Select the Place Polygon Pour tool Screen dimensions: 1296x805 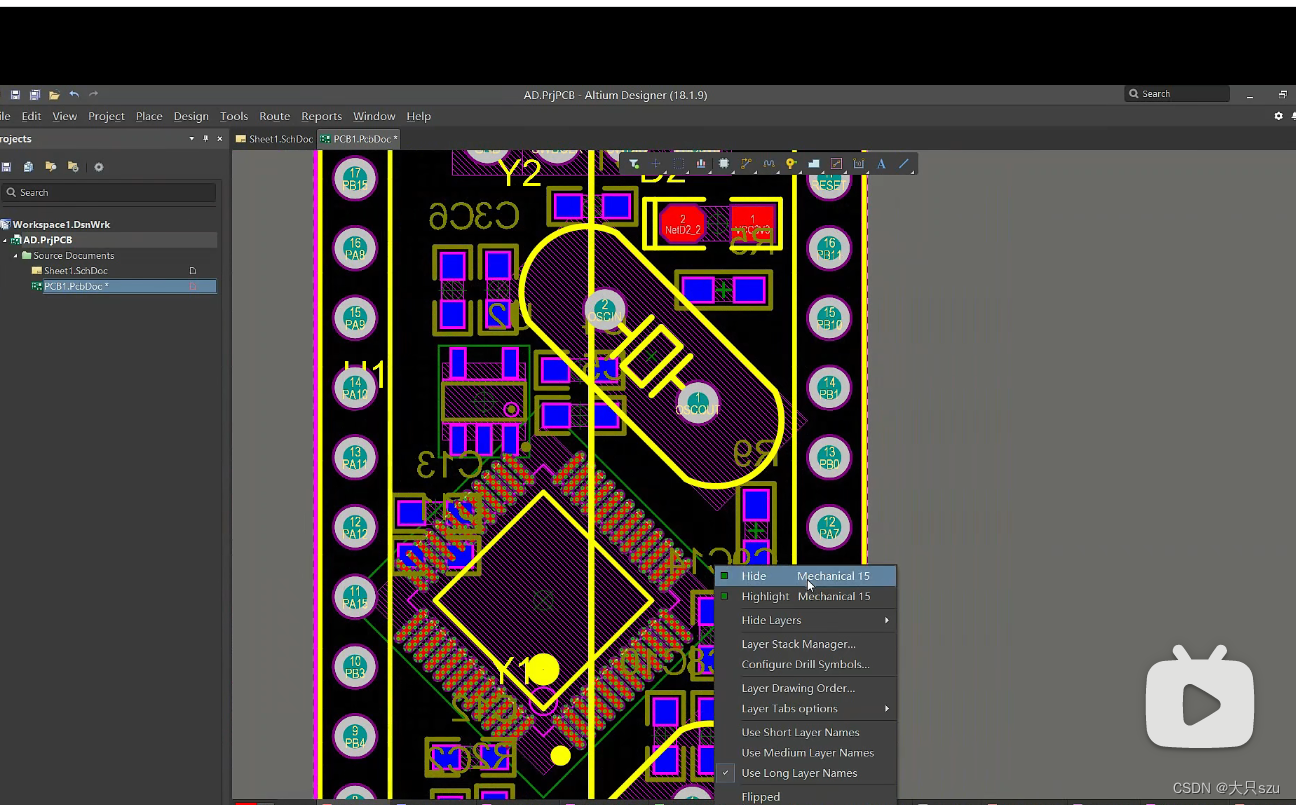pyautogui.click(x=814, y=164)
